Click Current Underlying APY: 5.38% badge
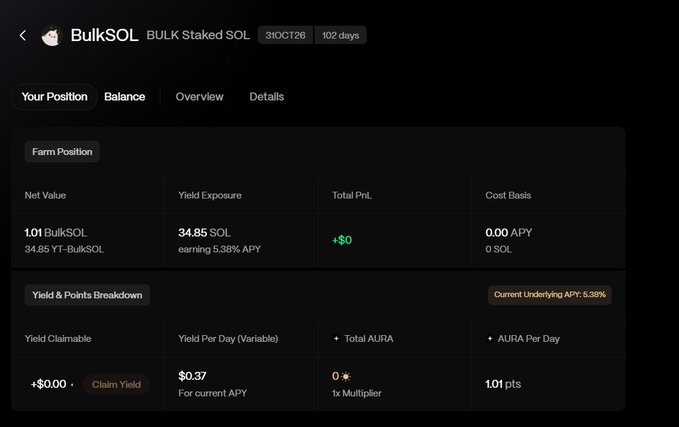 point(550,295)
